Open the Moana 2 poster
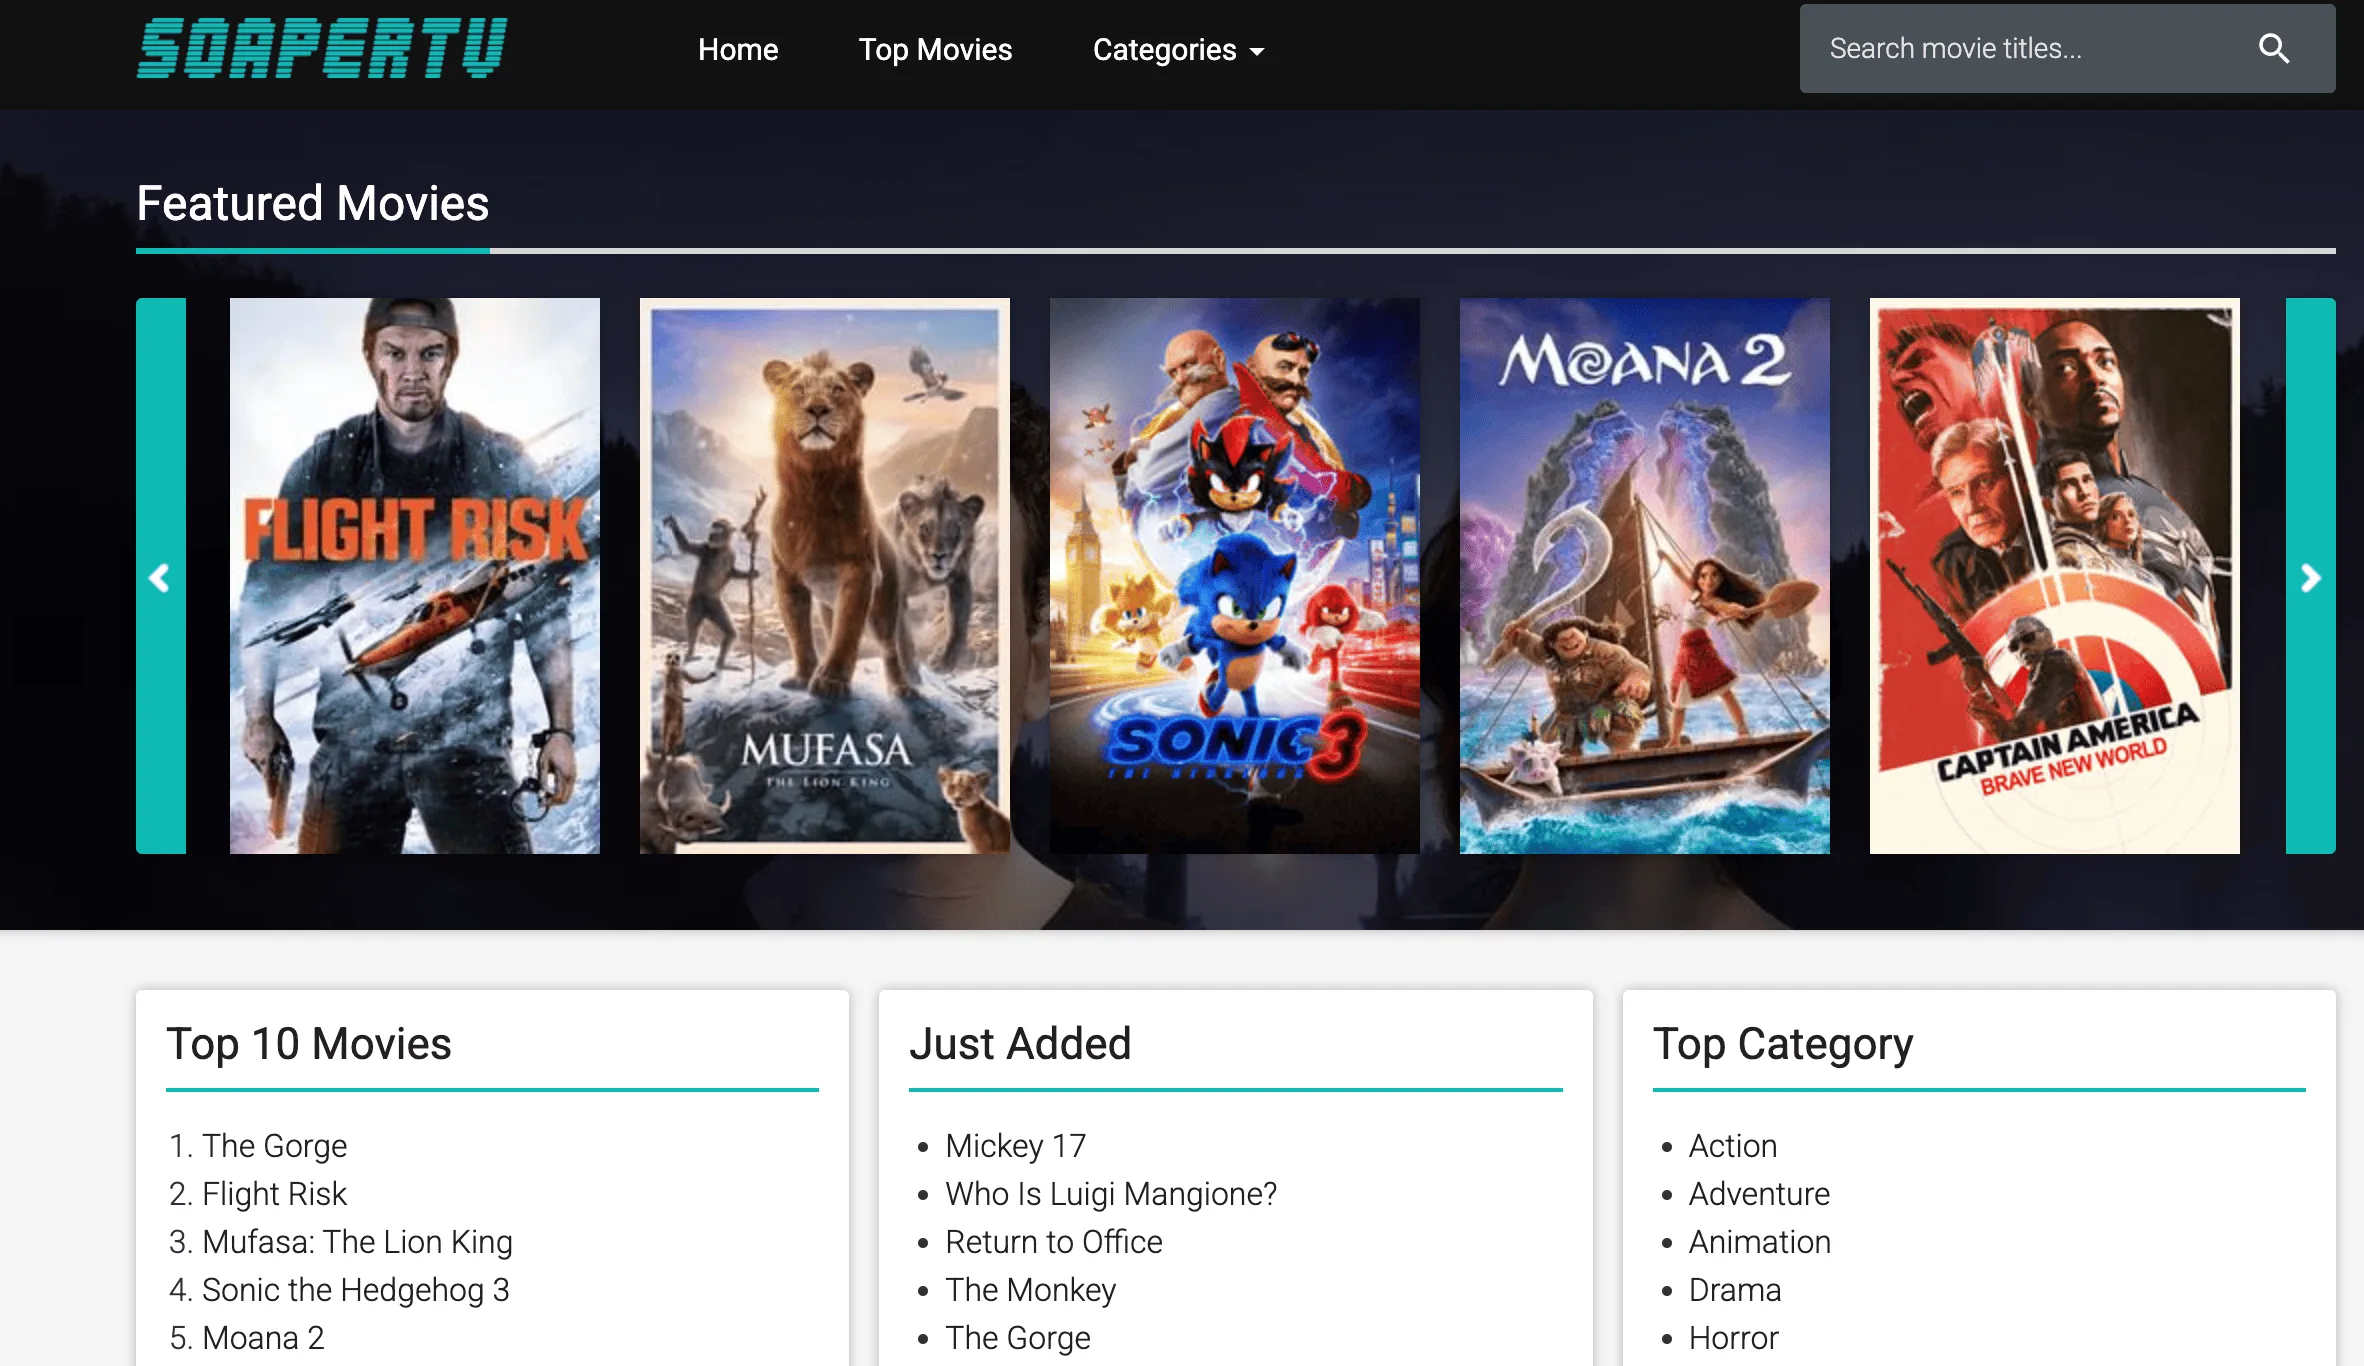Viewport: 2364px width, 1366px height. [x=1645, y=576]
